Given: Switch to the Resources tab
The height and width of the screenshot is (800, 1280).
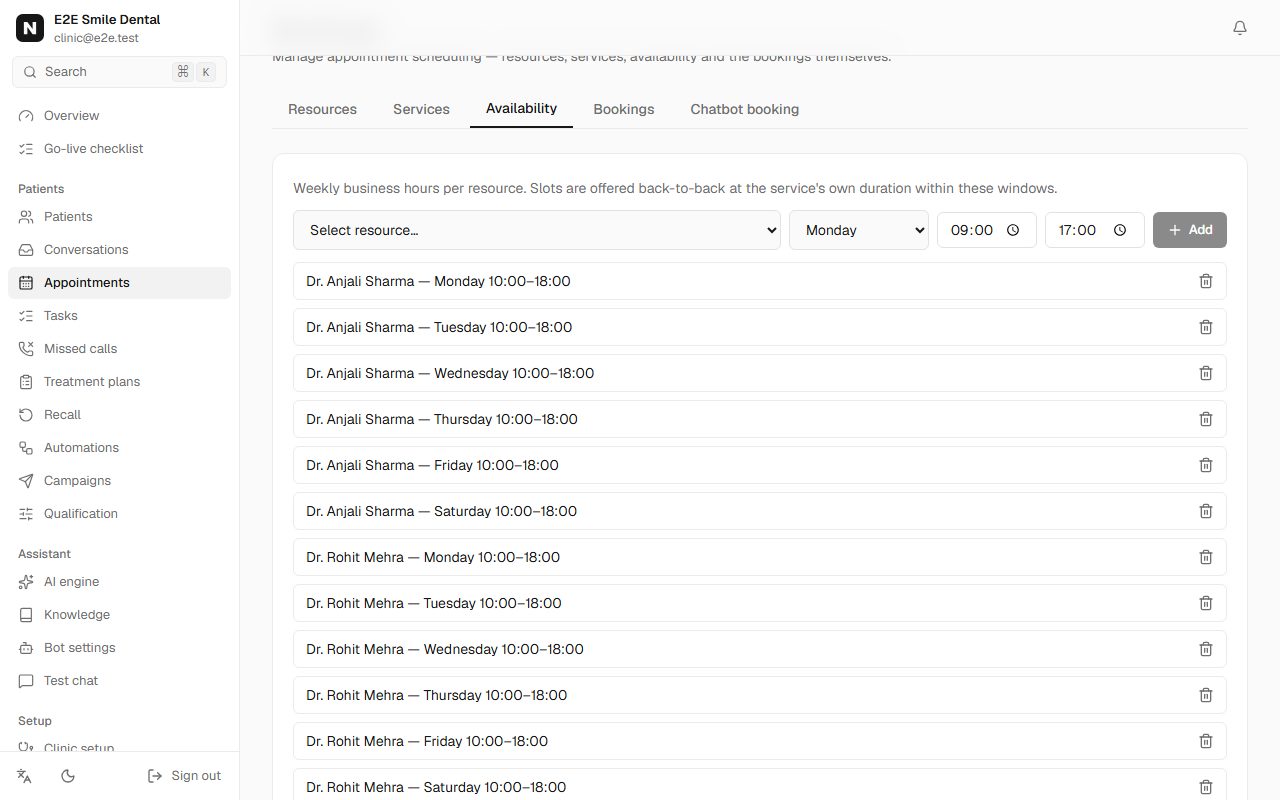Looking at the screenshot, I should (x=322, y=109).
